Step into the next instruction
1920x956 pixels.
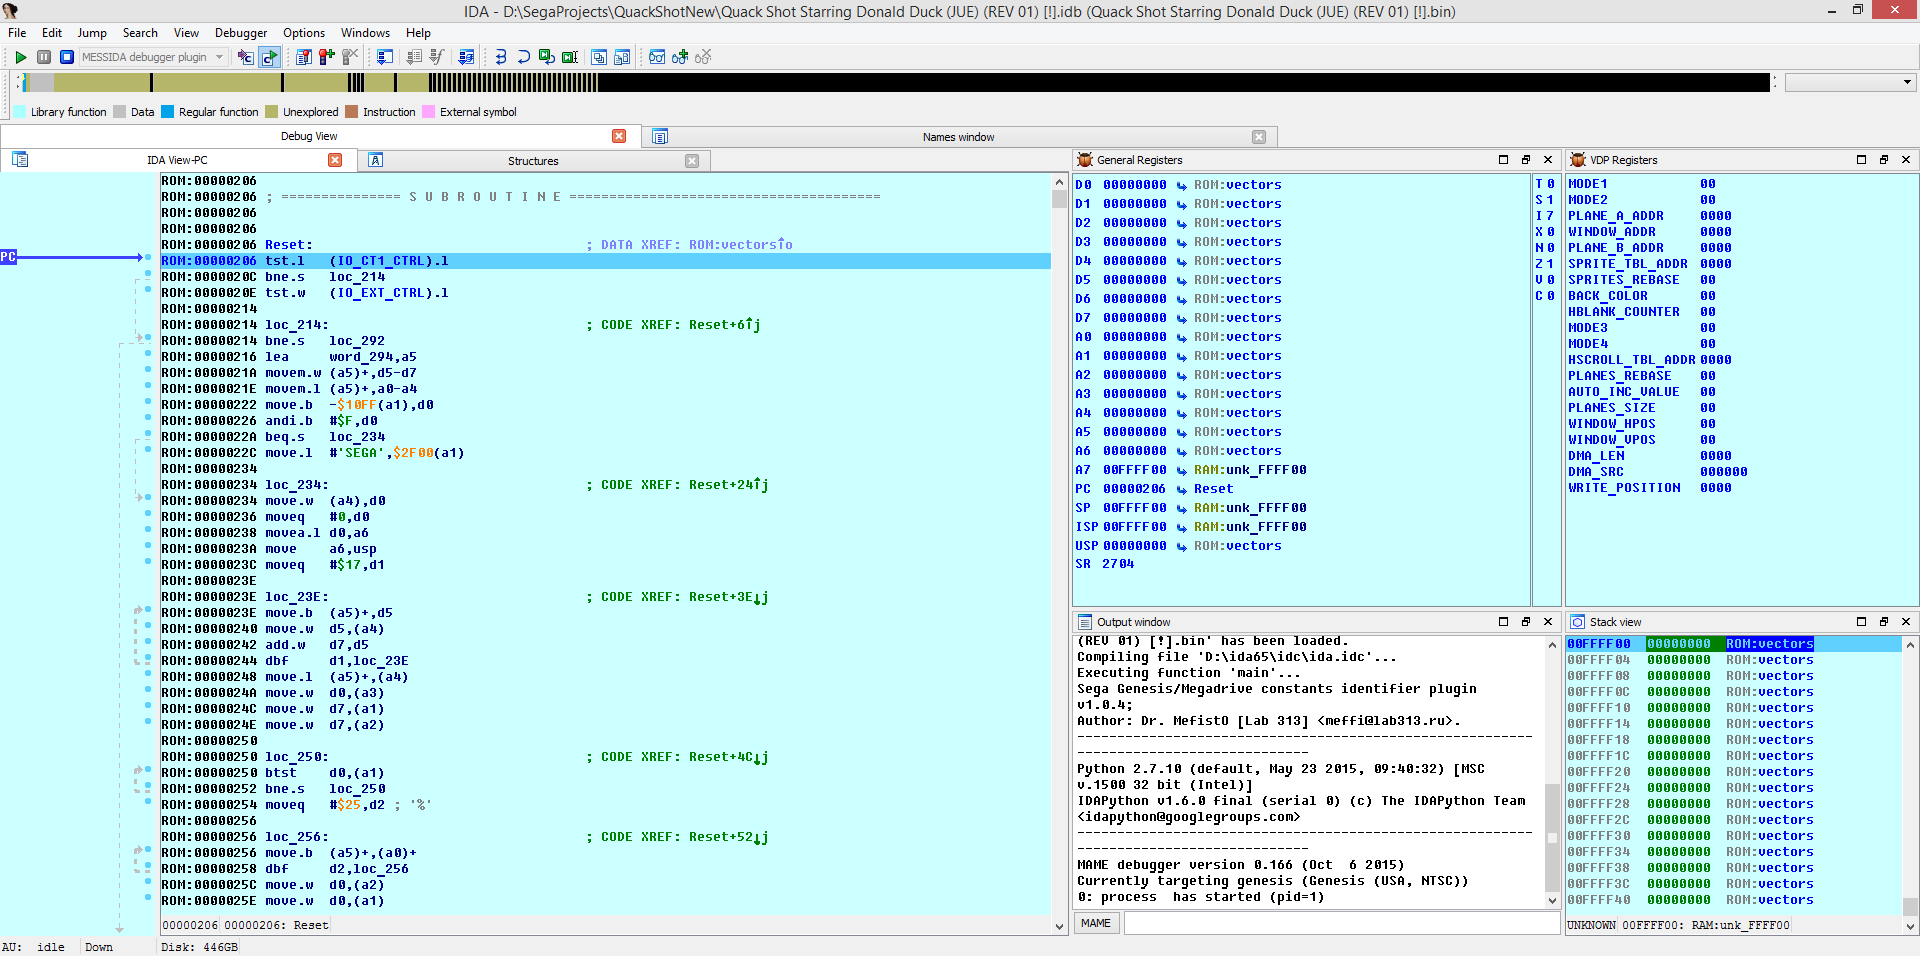pyautogui.click(x=500, y=57)
